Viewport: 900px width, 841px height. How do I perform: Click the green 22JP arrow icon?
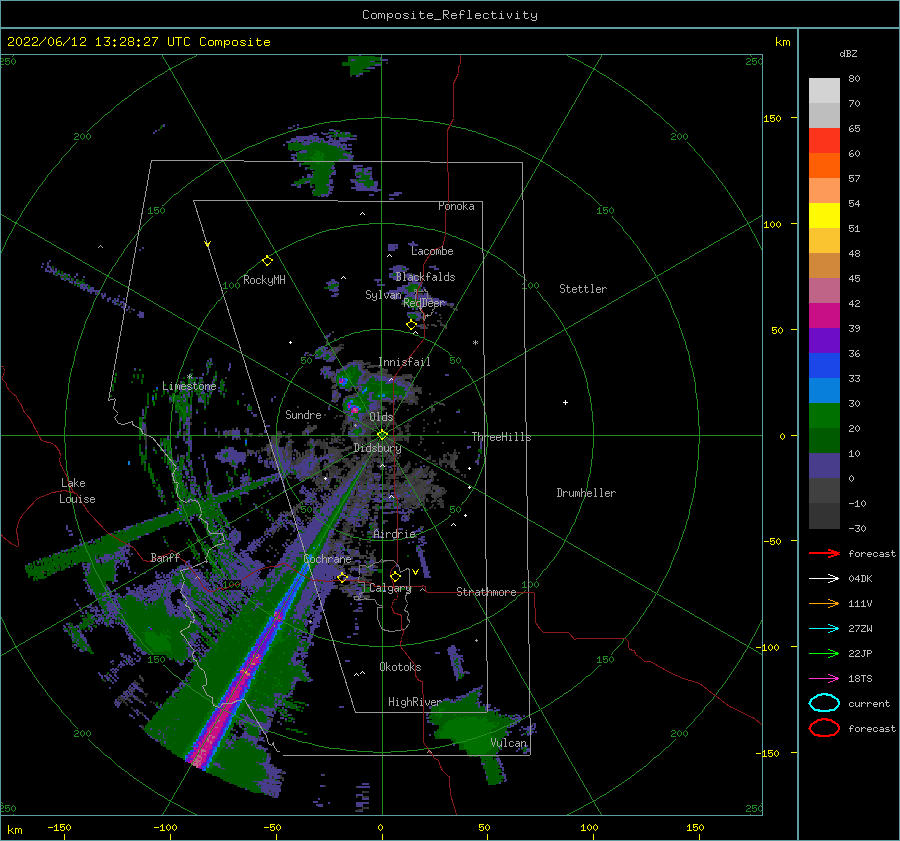(x=824, y=653)
